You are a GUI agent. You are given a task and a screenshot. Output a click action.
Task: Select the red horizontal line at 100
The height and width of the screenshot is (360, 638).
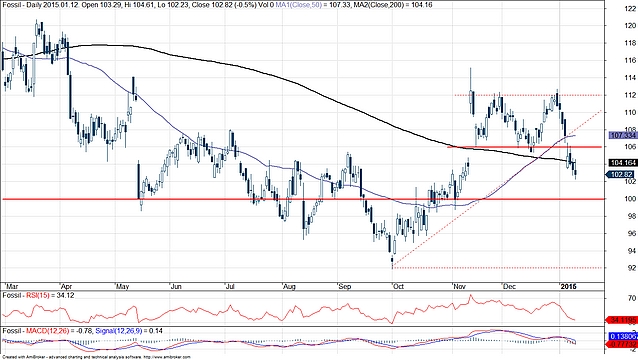tap(303, 199)
